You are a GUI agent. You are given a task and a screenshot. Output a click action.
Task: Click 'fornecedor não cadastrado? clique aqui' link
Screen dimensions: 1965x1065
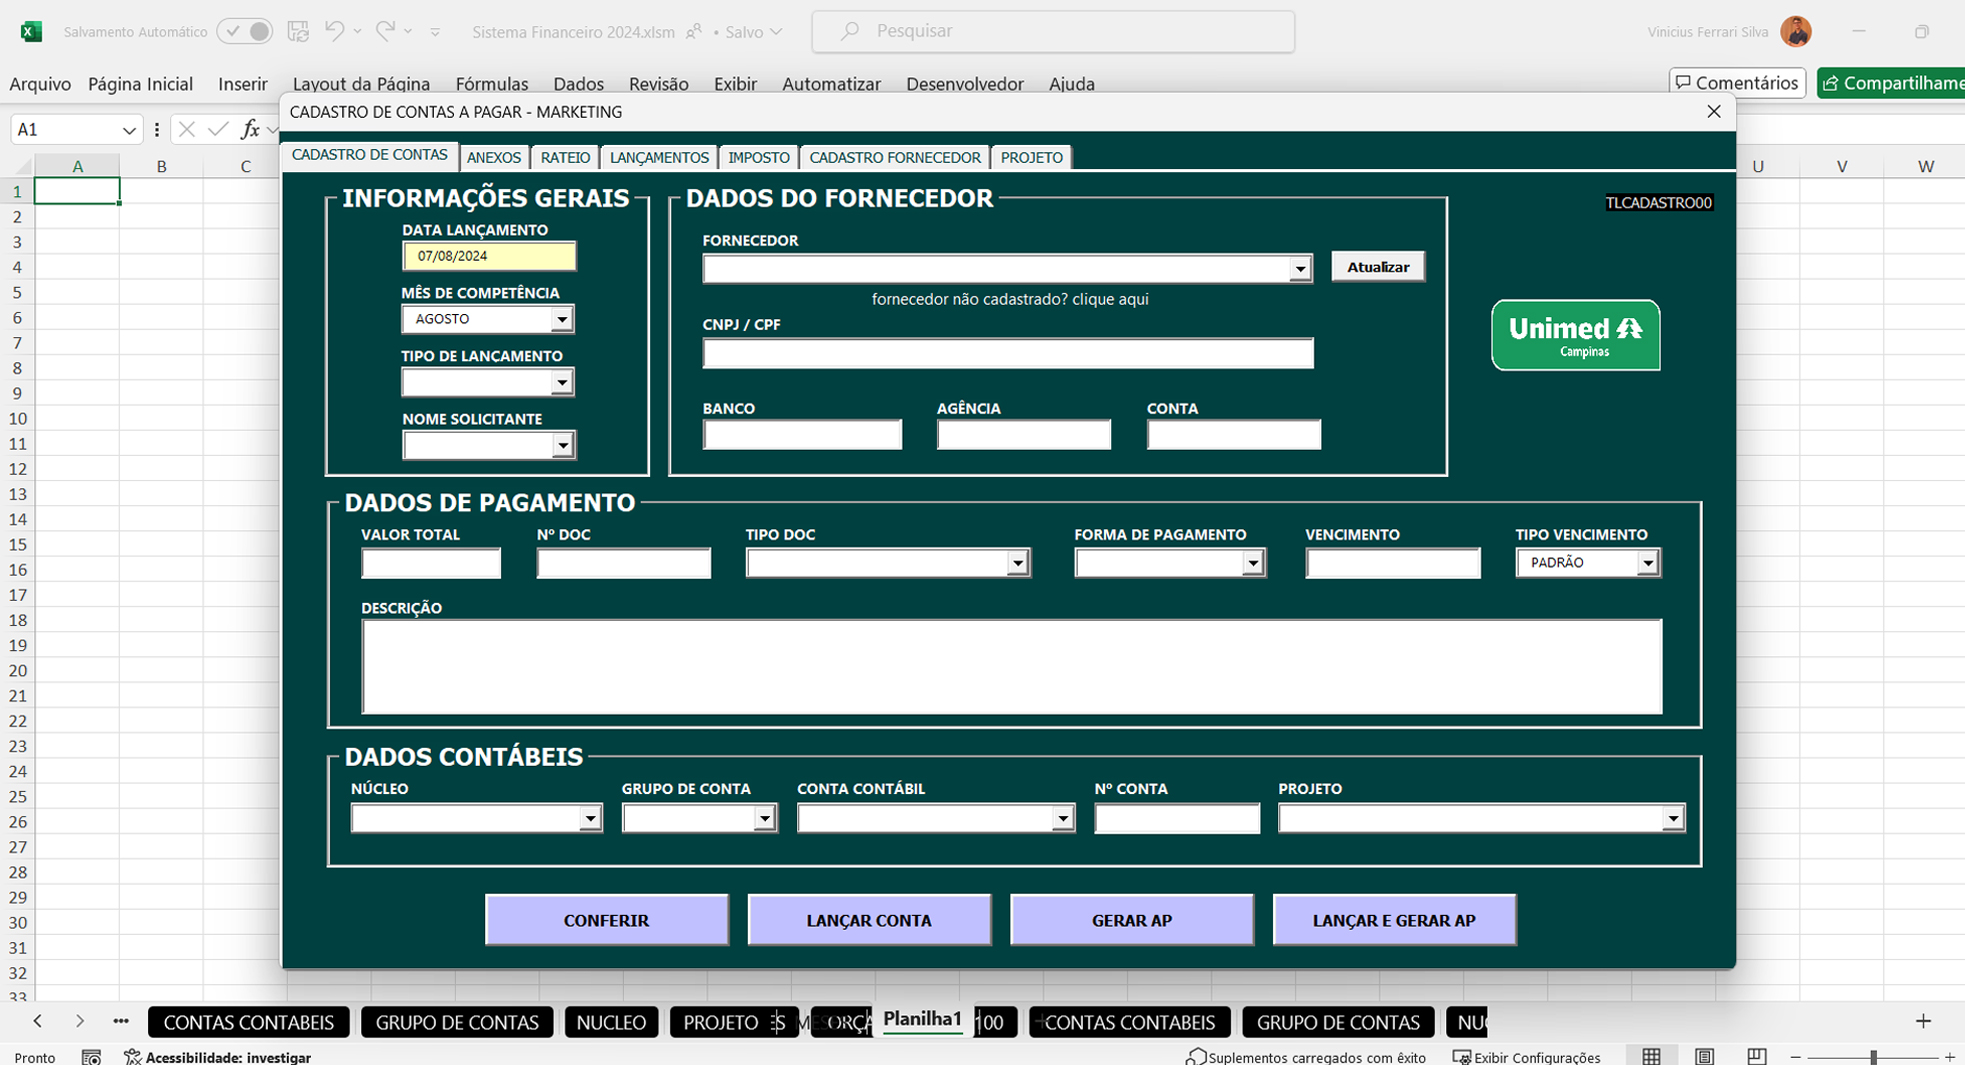click(x=1010, y=299)
